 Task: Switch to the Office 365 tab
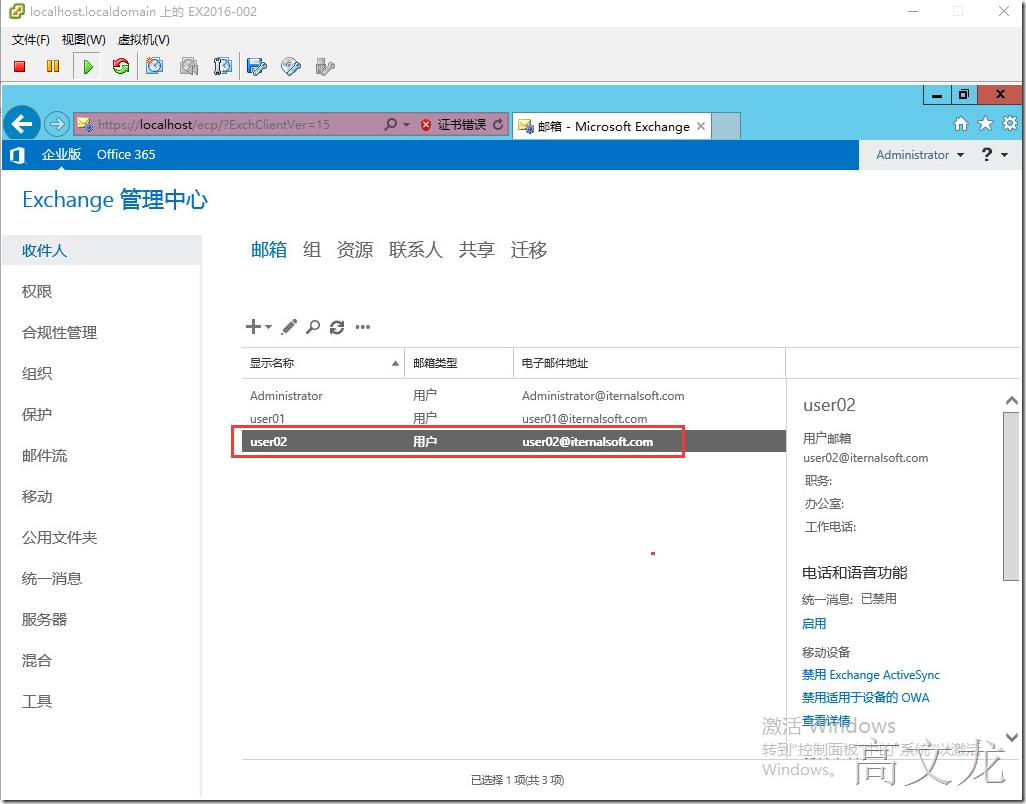[126, 154]
